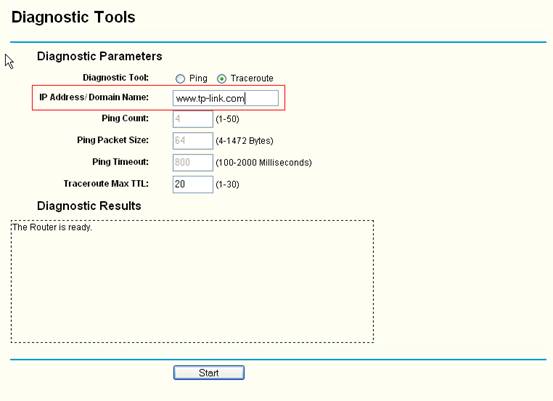
Task: Click the Diagnostic Tools page heading
Action: (x=73, y=17)
